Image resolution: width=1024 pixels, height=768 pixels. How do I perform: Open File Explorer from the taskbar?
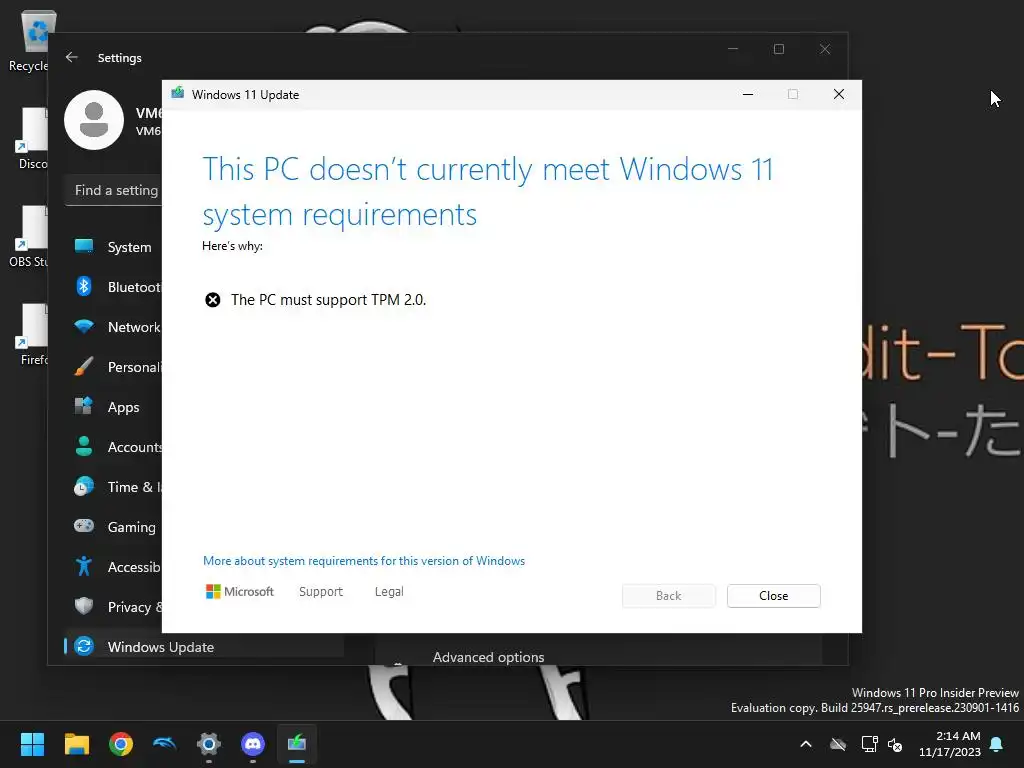(x=76, y=744)
